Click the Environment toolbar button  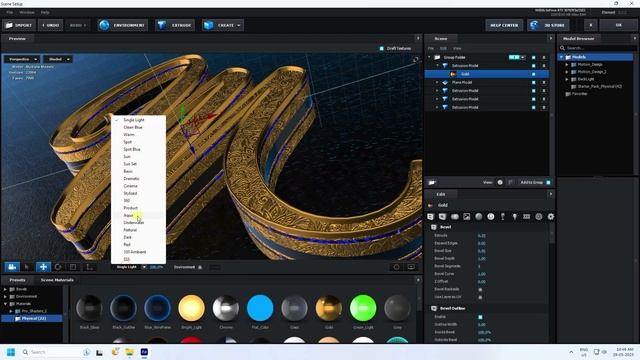click(x=123, y=25)
